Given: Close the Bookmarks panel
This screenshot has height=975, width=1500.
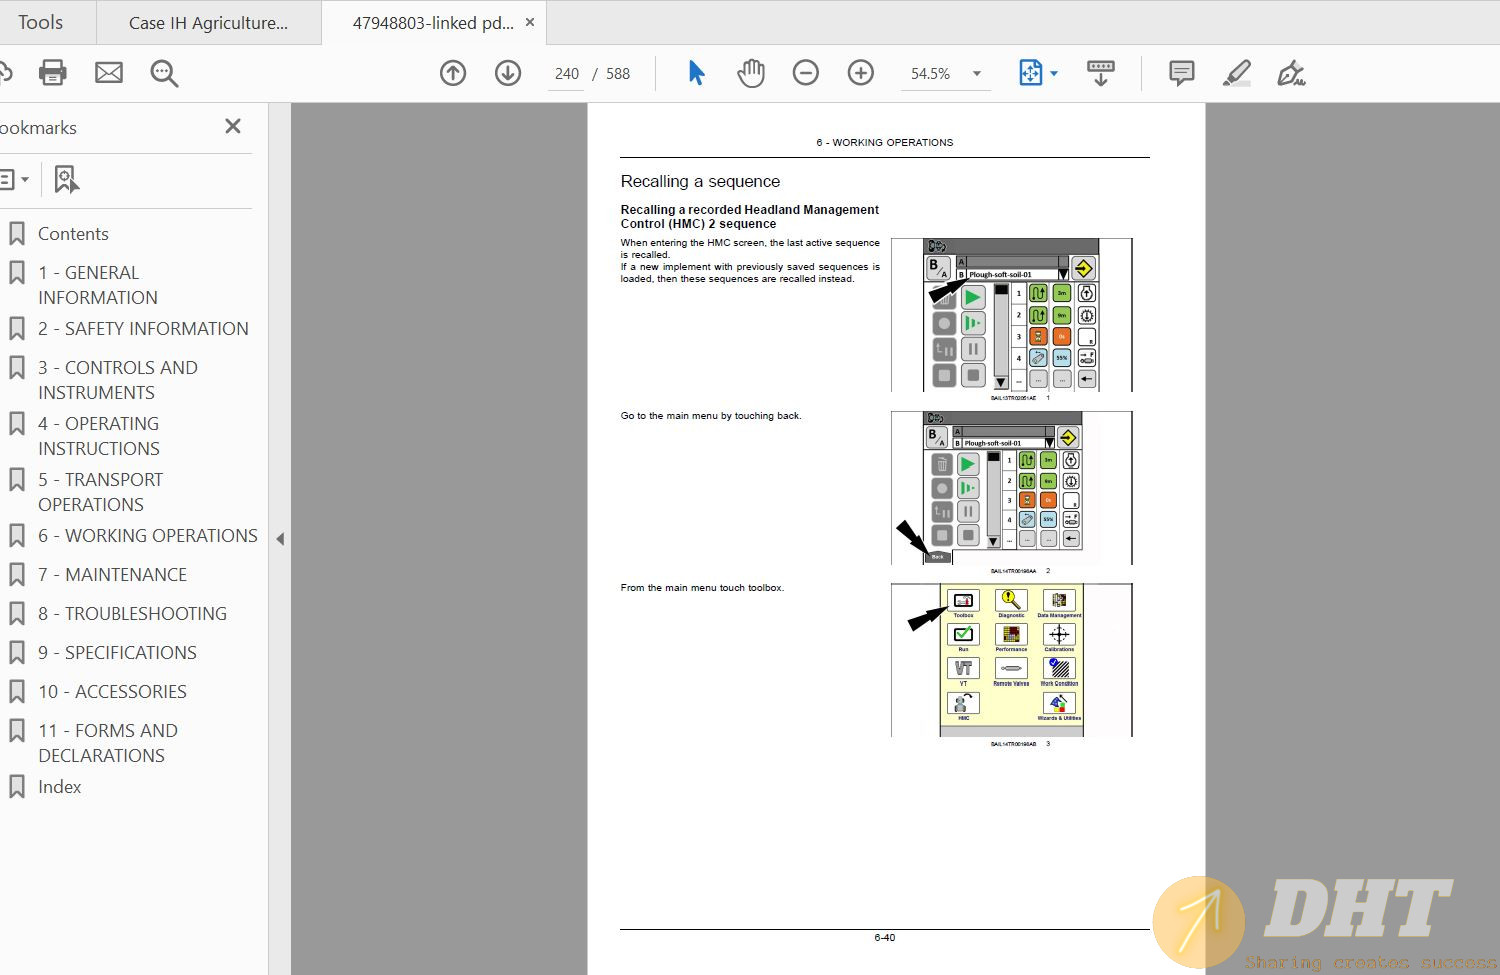Looking at the screenshot, I should (x=233, y=126).
